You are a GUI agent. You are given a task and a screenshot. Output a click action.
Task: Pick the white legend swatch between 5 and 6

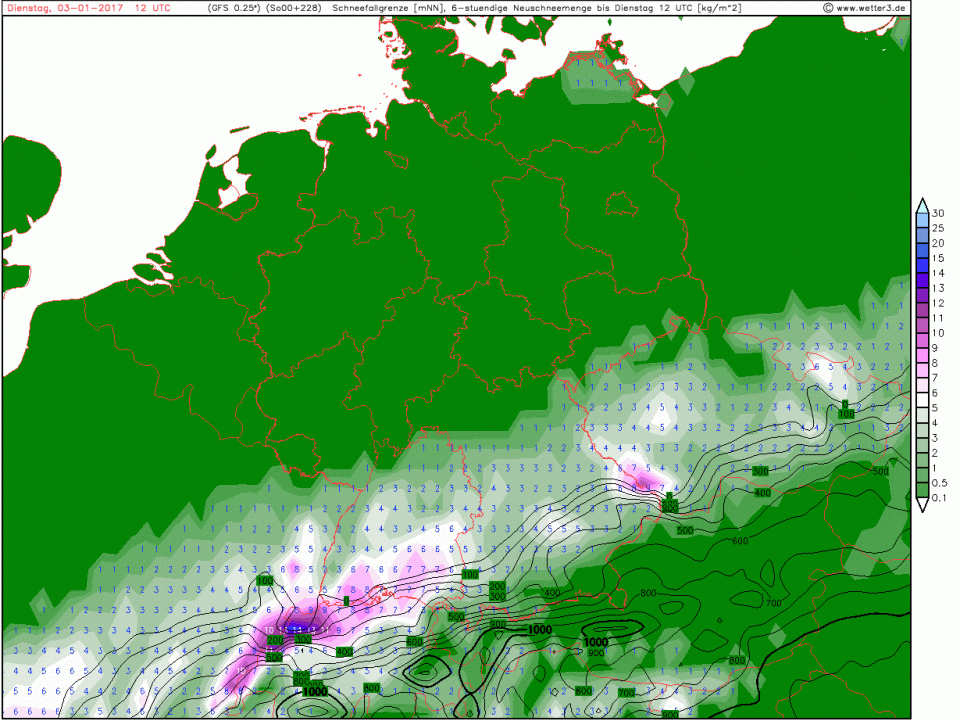click(922, 401)
